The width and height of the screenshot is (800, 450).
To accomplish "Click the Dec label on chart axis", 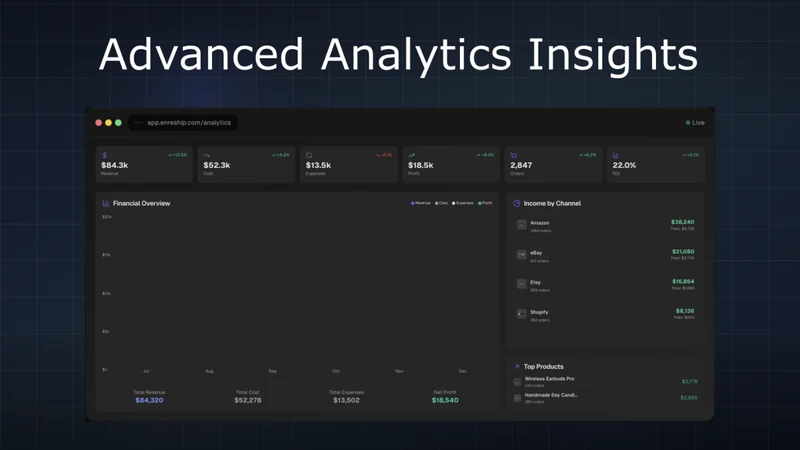I will point(462,371).
